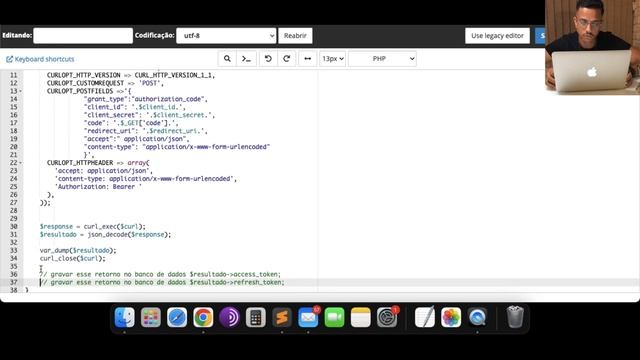The width and height of the screenshot is (640, 360).
Task: Click the 'Authorization: Bearer ' line
Action: [x=98, y=187]
